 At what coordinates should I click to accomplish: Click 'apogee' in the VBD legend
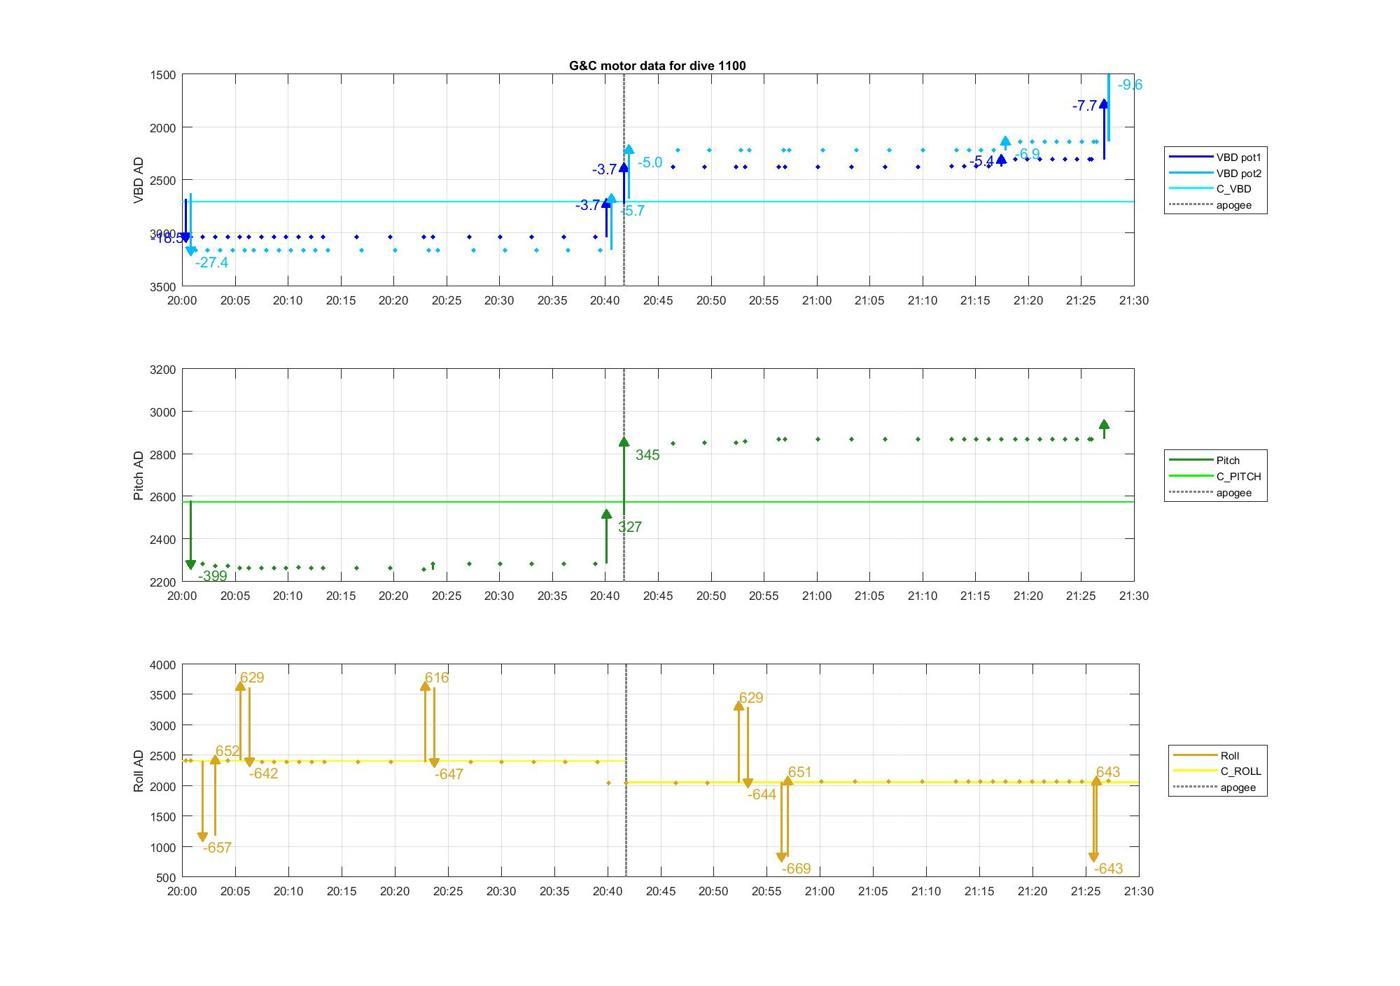pyautogui.click(x=1211, y=205)
